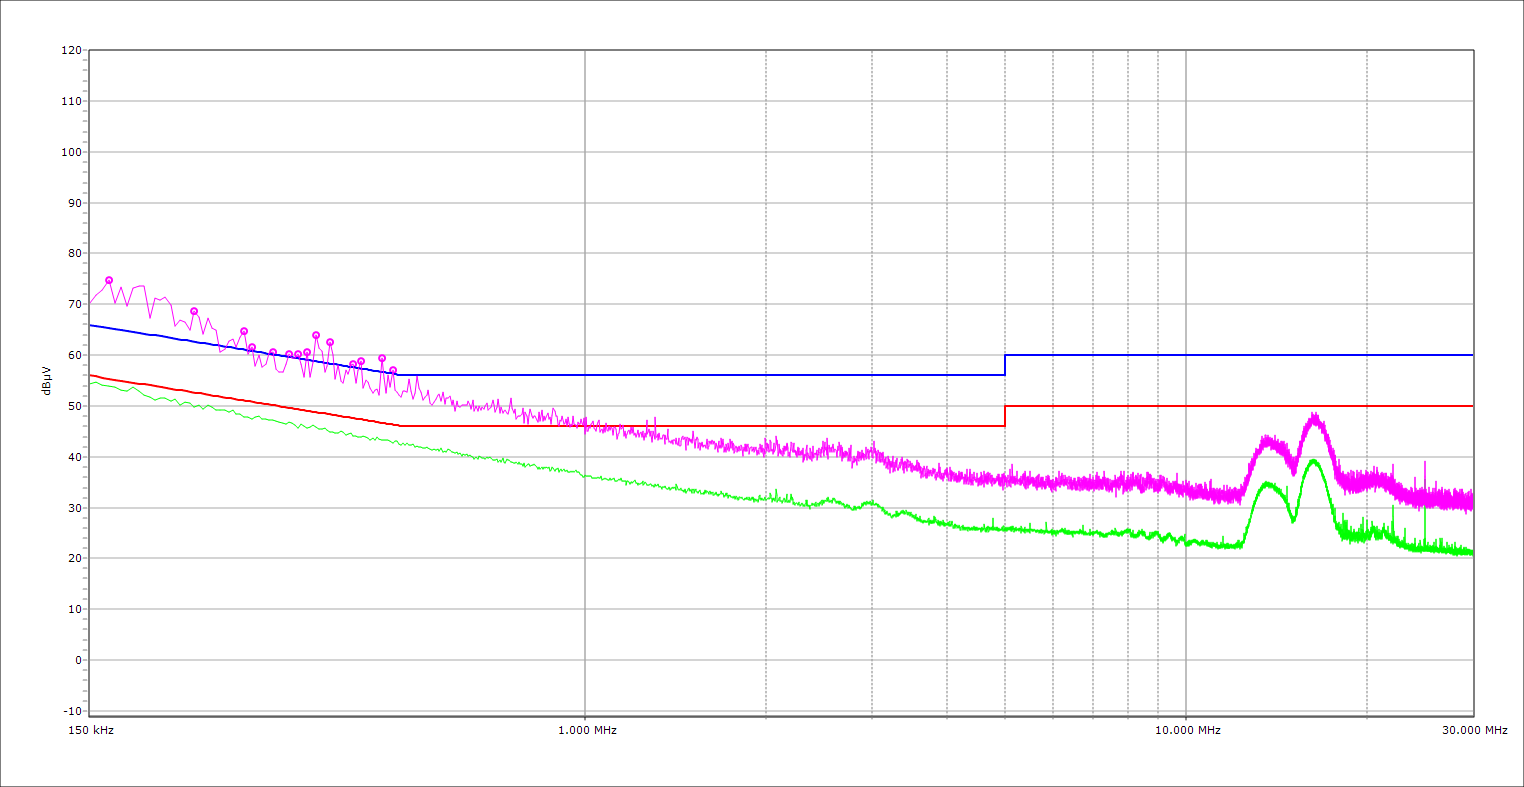Screen dimensions: 1524x787
Task: Click the 60 y-axis tick label
Action: point(74,355)
